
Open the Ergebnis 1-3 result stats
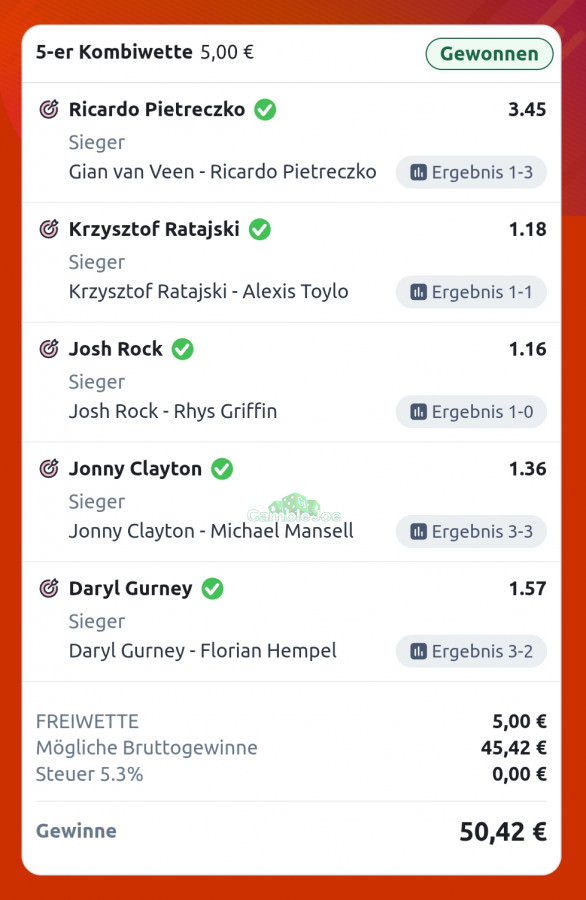471,172
